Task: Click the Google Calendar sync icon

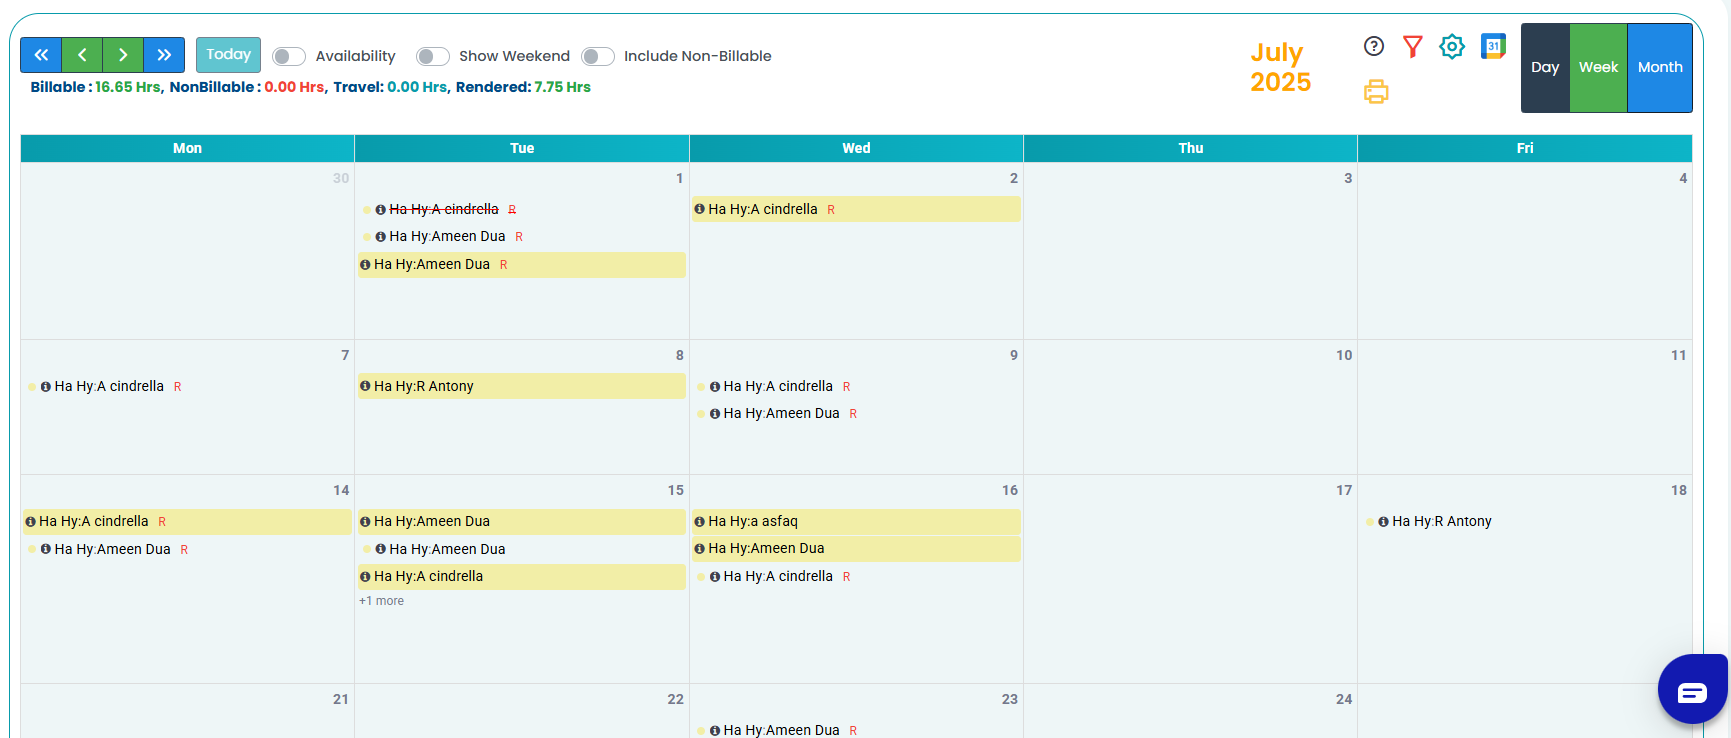Action: coord(1493,46)
